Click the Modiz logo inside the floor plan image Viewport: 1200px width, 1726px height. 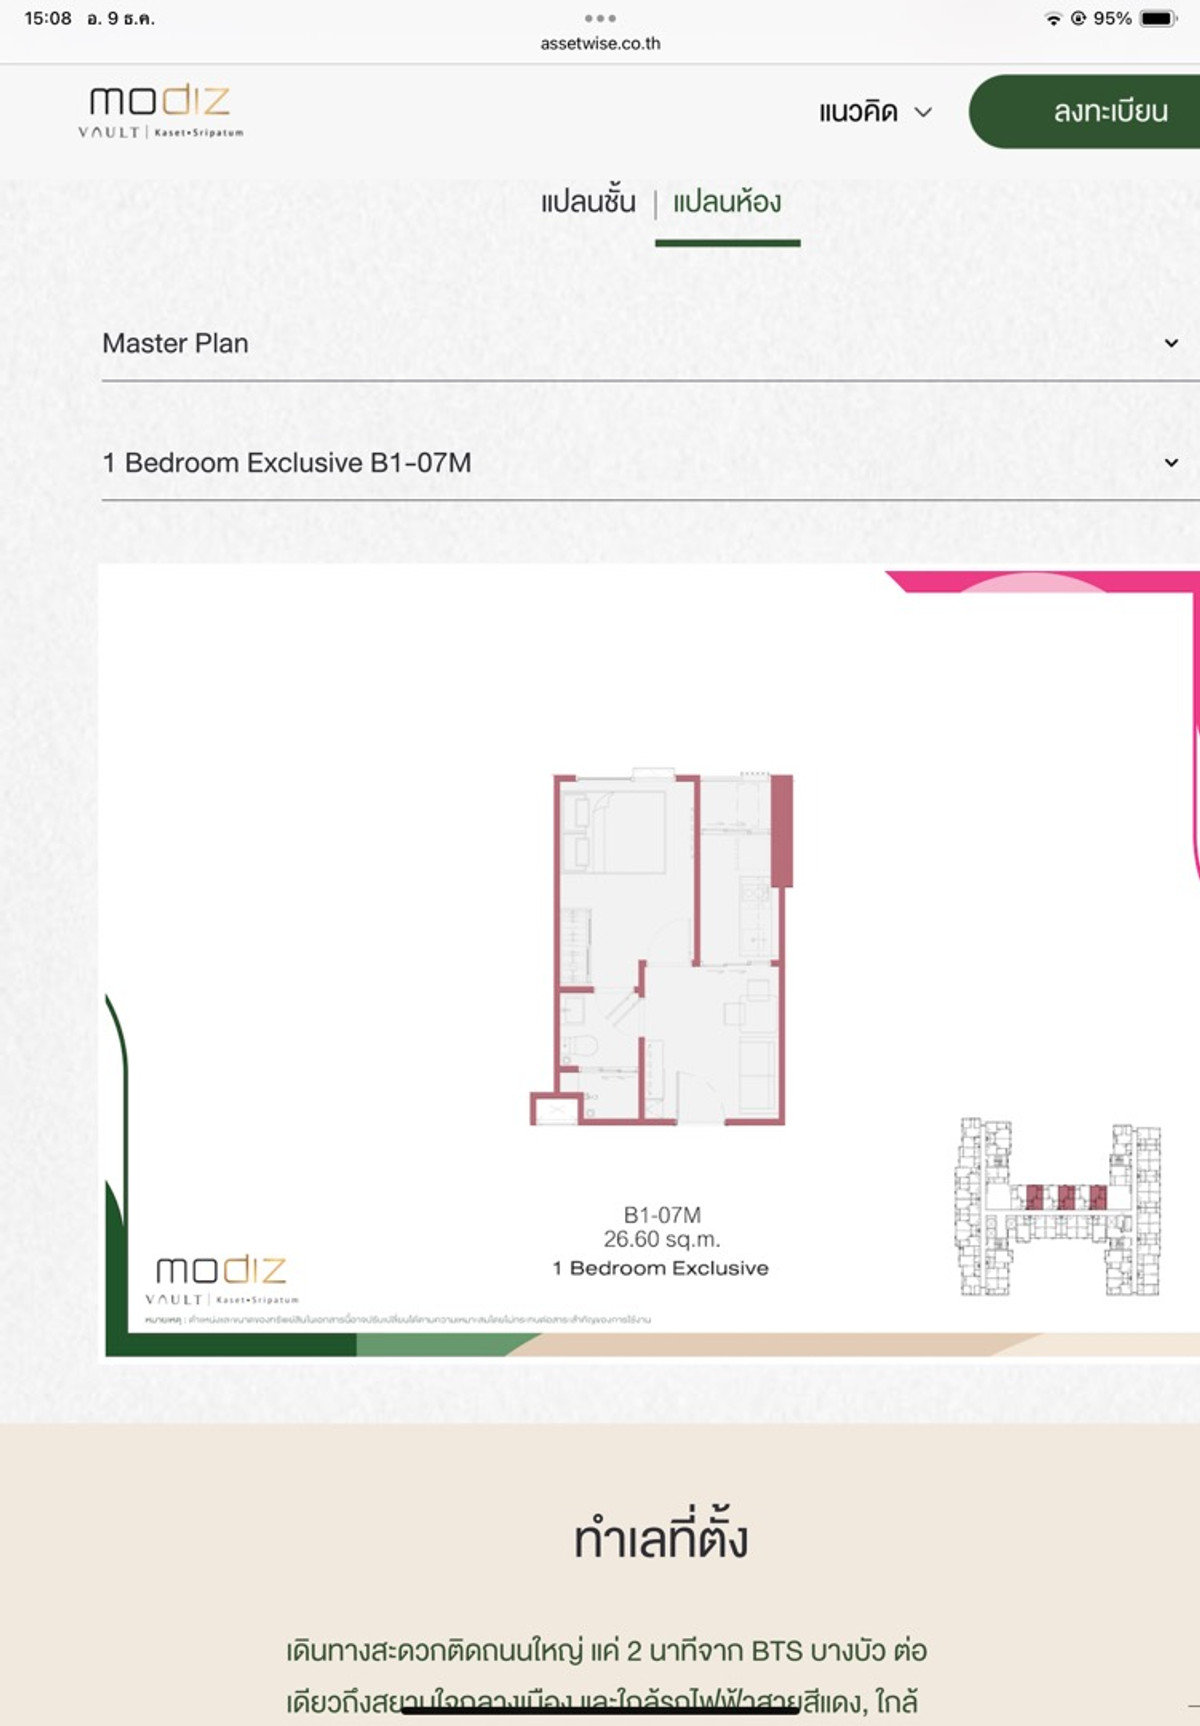click(221, 1279)
